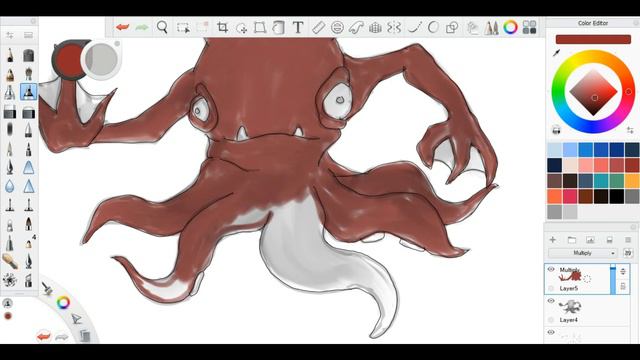Pick the light blue palette swatch

[554, 150]
